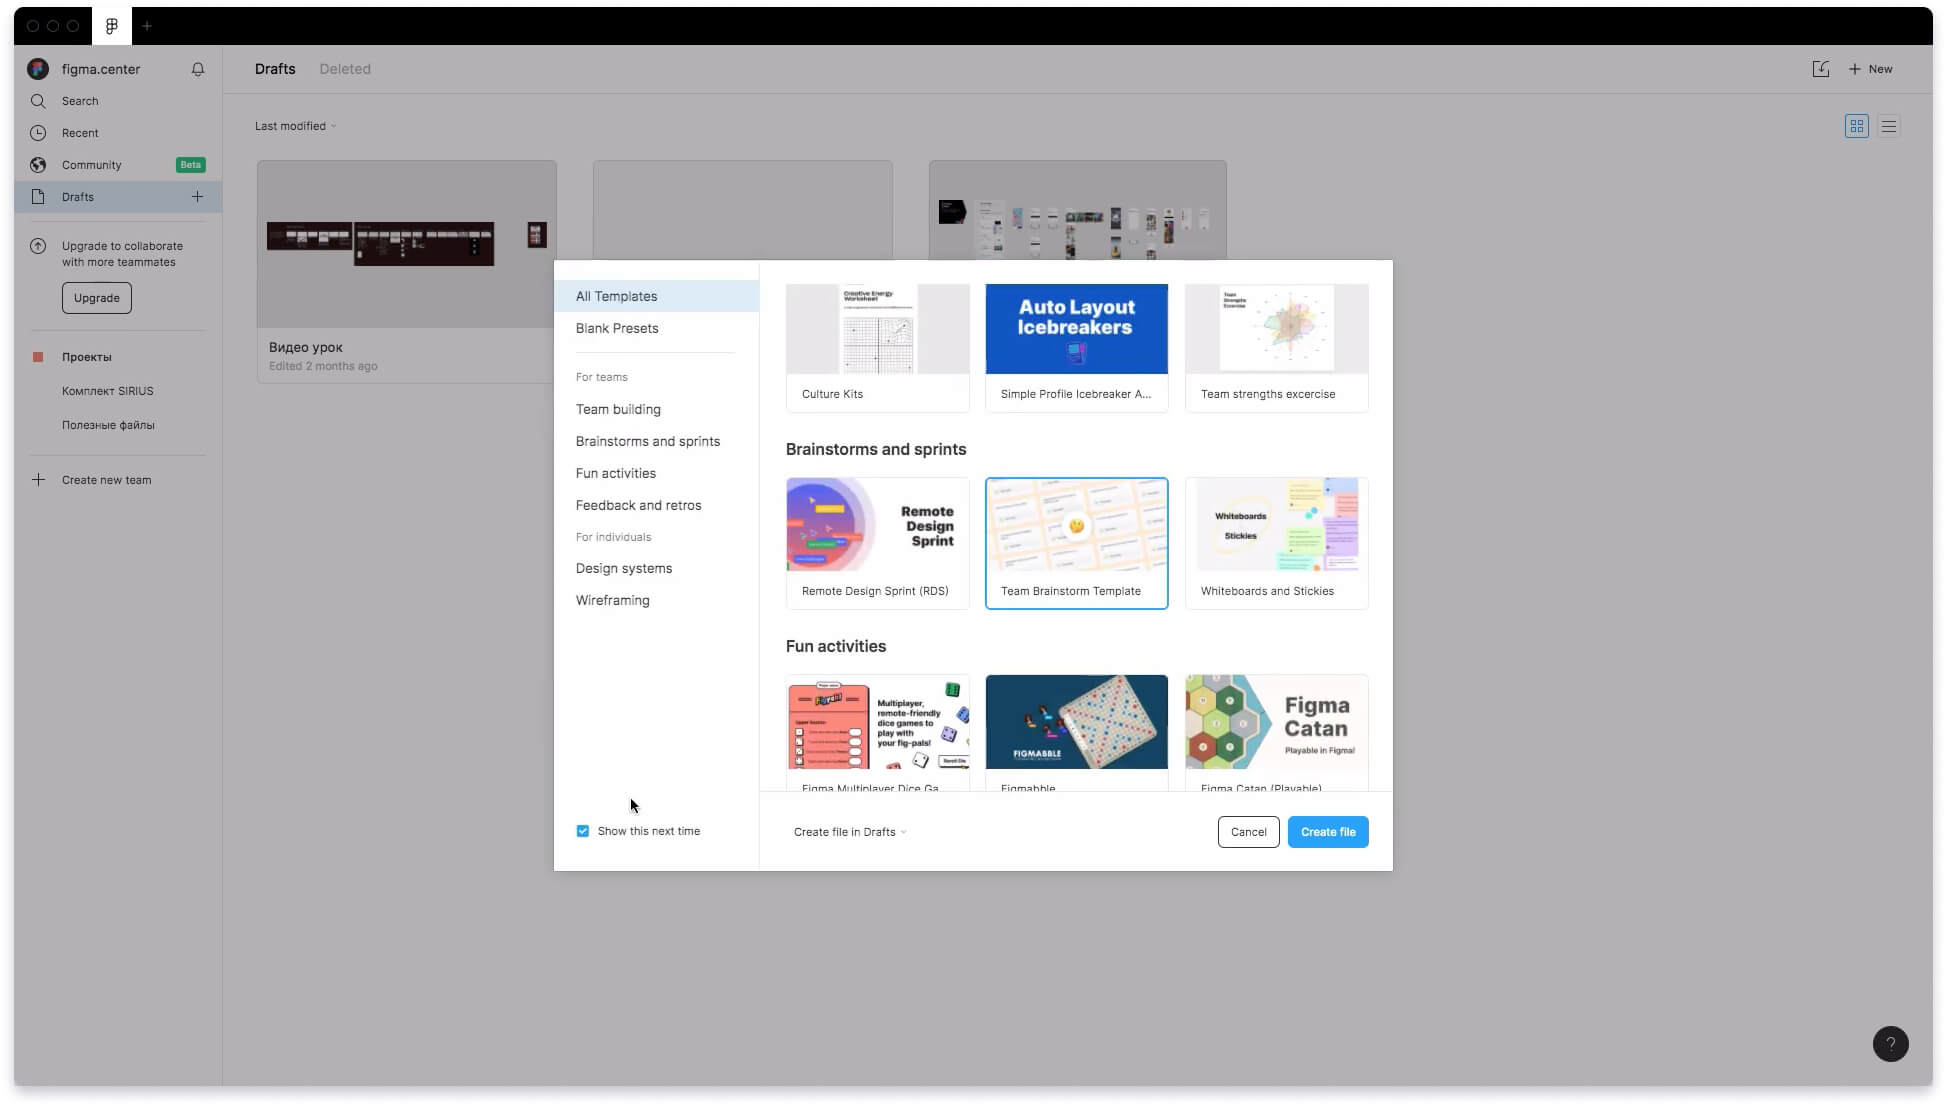1947x1107 pixels.
Task: Enable the highlighted Team Brainstorm Template
Action: [1076, 541]
